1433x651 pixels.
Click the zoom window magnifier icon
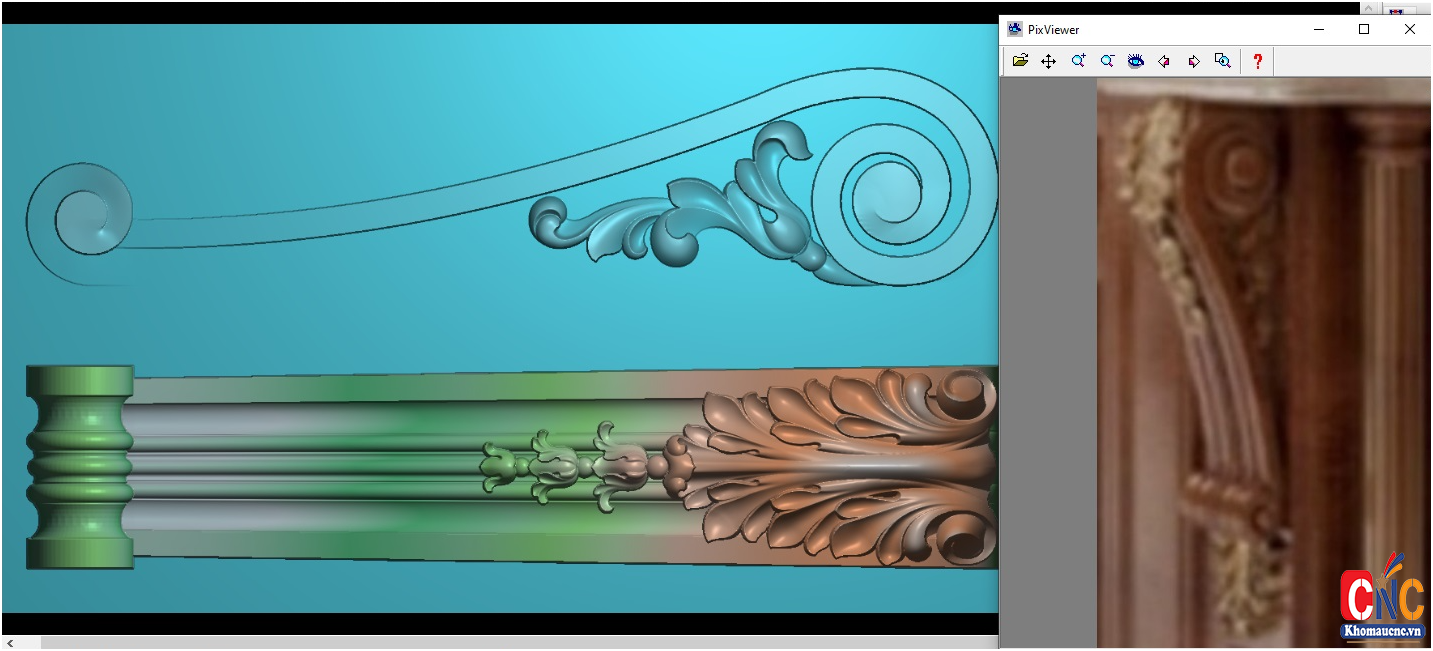tap(1222, 61)
